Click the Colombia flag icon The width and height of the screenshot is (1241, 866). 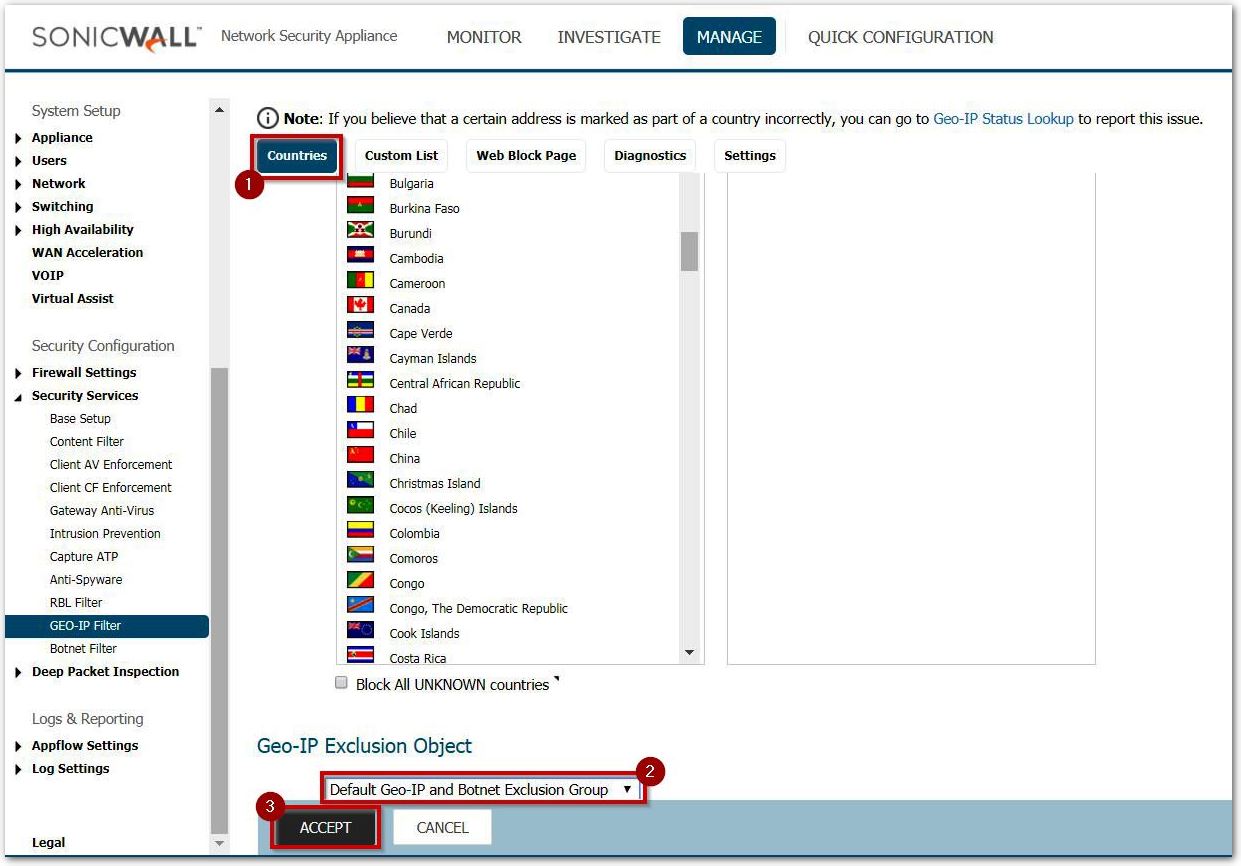click(360, 530)
